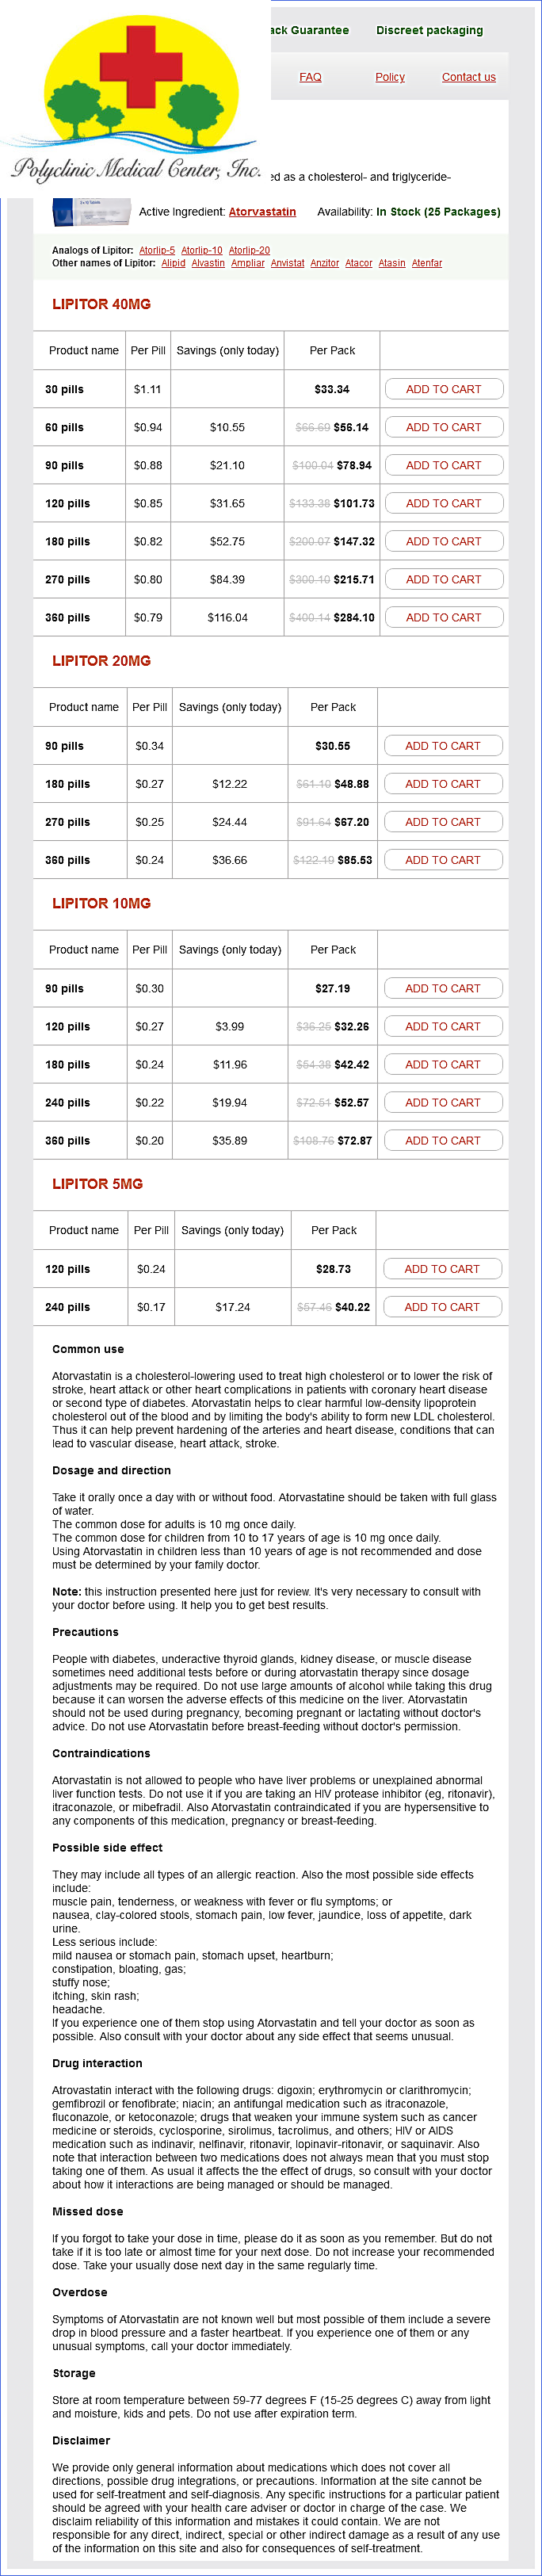Add Lipitor 40mg 30 pills to cart
The width and height of the screenshot is (542, 2576).
443,389
